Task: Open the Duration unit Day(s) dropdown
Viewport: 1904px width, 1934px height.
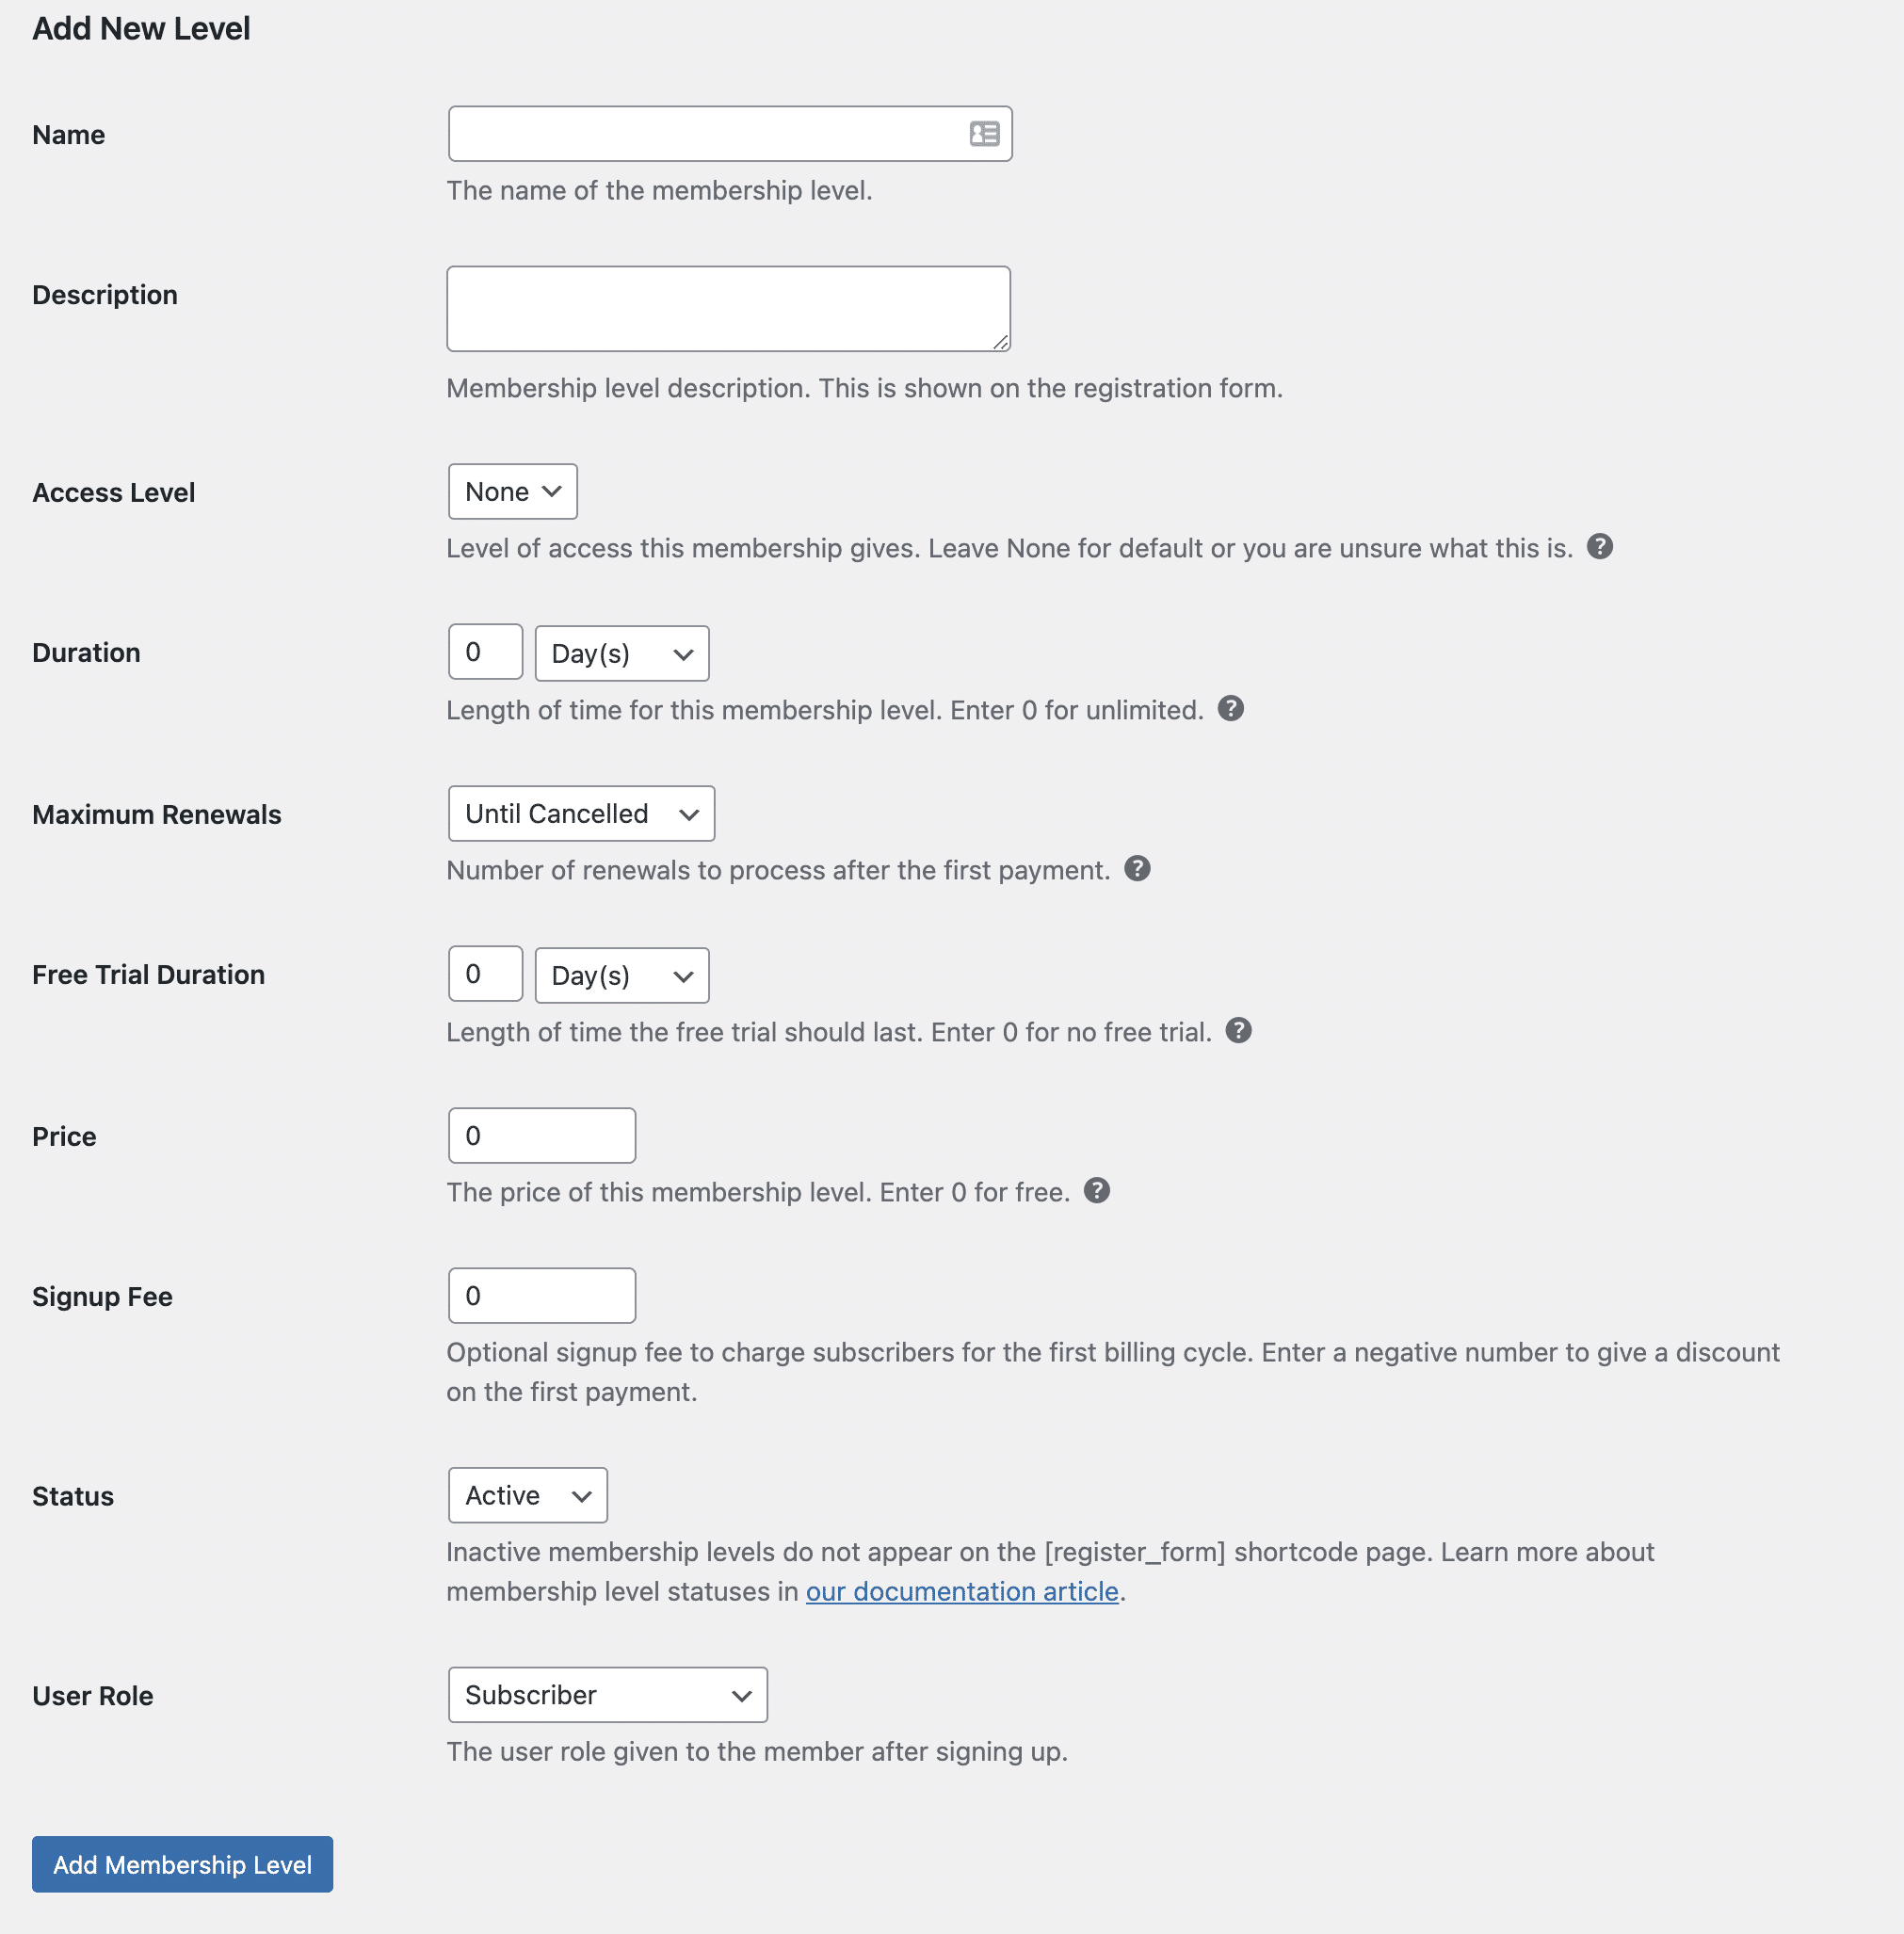Action: [621, 654]
